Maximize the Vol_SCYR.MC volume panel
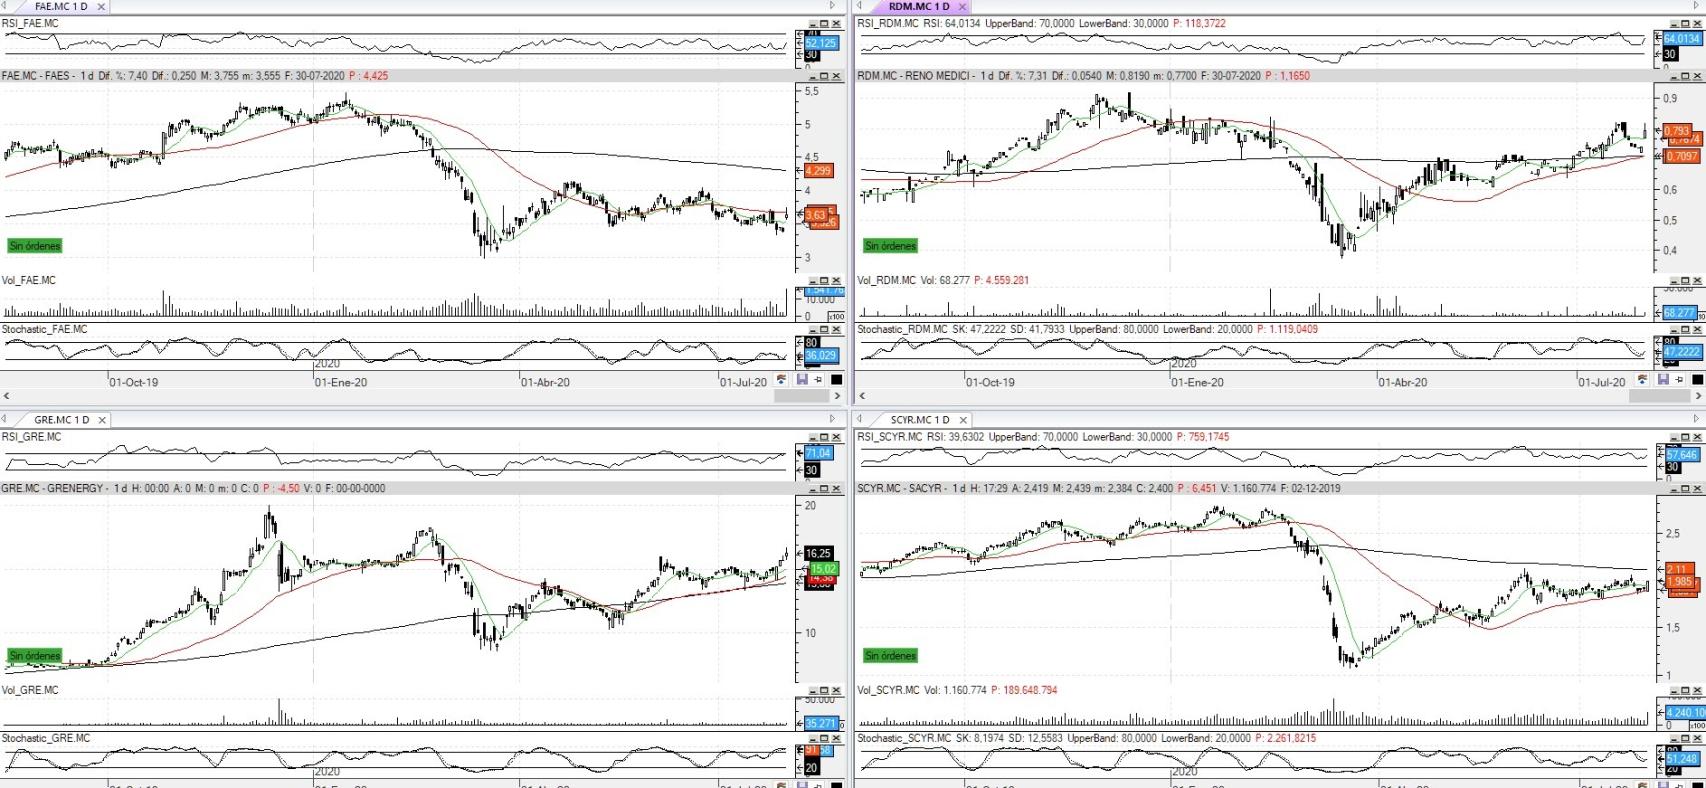This screenshot has height=788, width=1706. click(x=1686, y=690)
